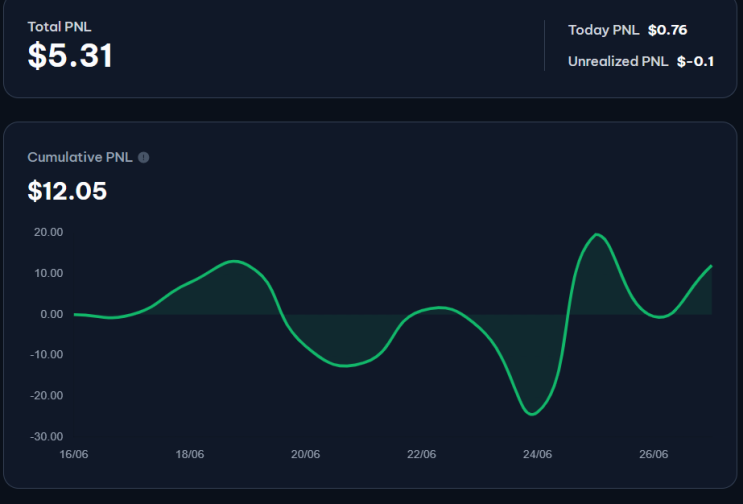Viewport: 743px width, 504px height.
Task: Click the -30.00 y-axis label
Action: pyautogui.click(x=46, y=436)
